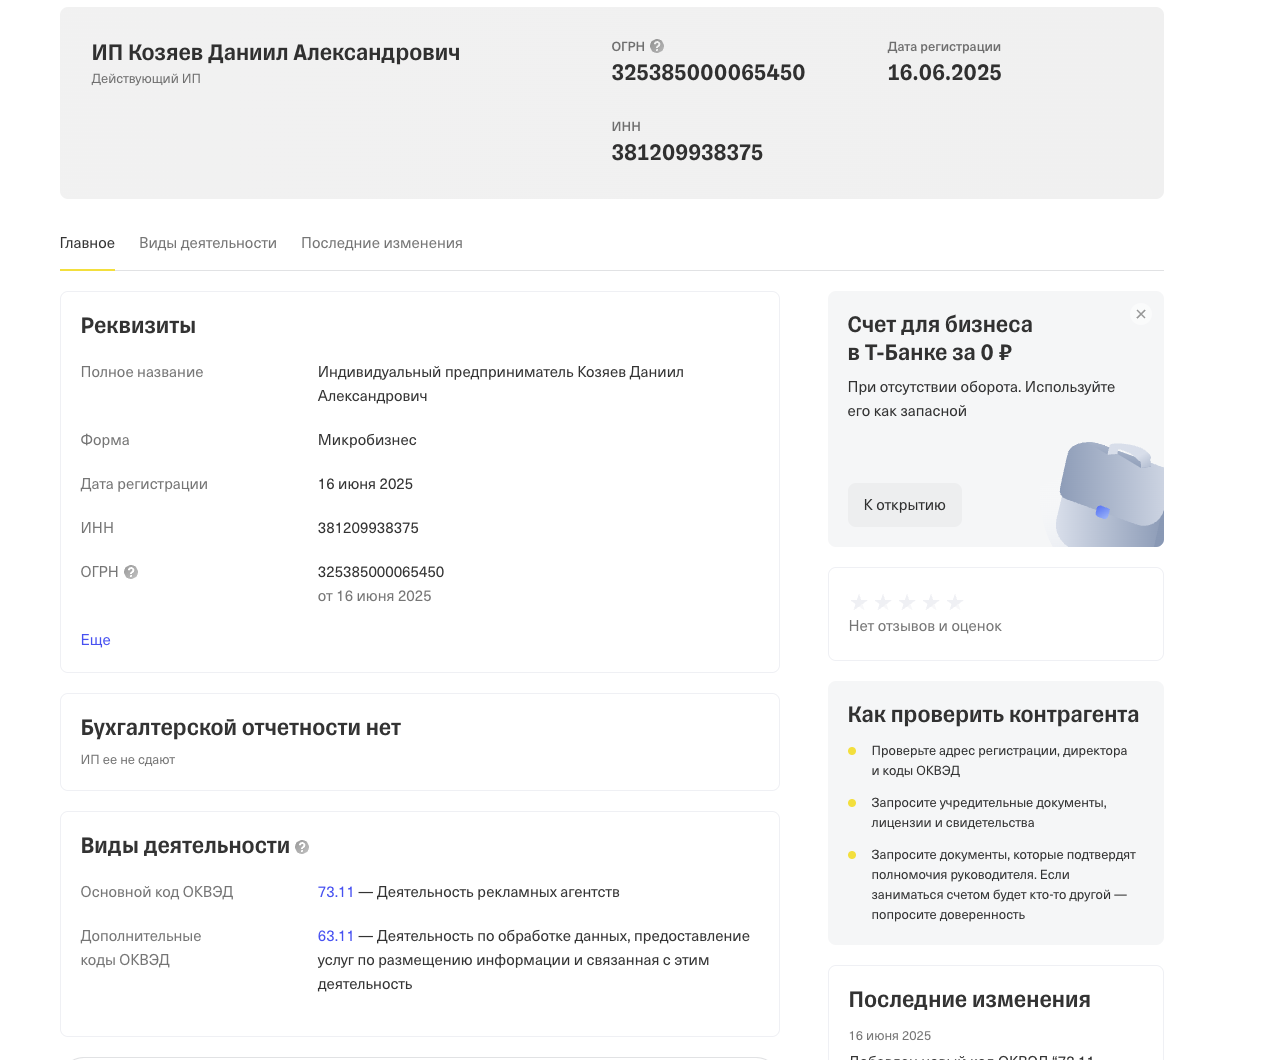Screen dimensions: 1266x1060
Task: Click the Счет для бизнеса banner heading
Action: (940, 339)
